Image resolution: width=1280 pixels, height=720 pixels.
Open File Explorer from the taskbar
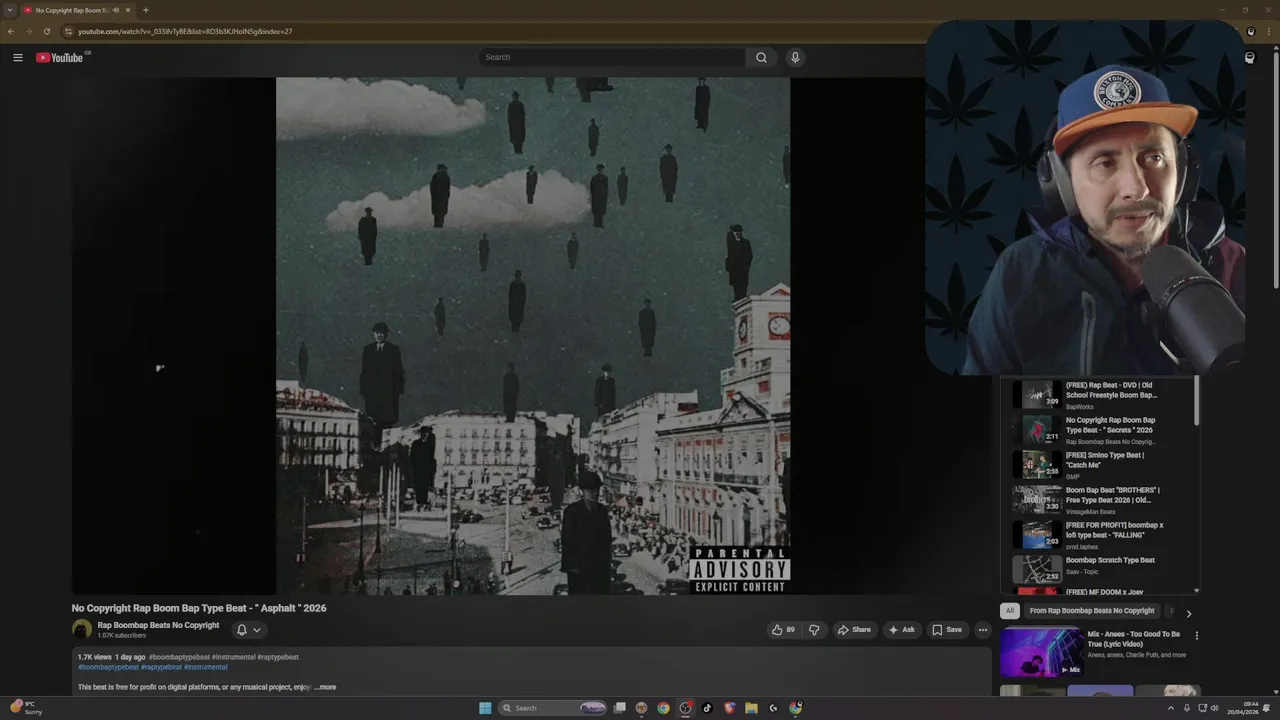pos(751,708)
